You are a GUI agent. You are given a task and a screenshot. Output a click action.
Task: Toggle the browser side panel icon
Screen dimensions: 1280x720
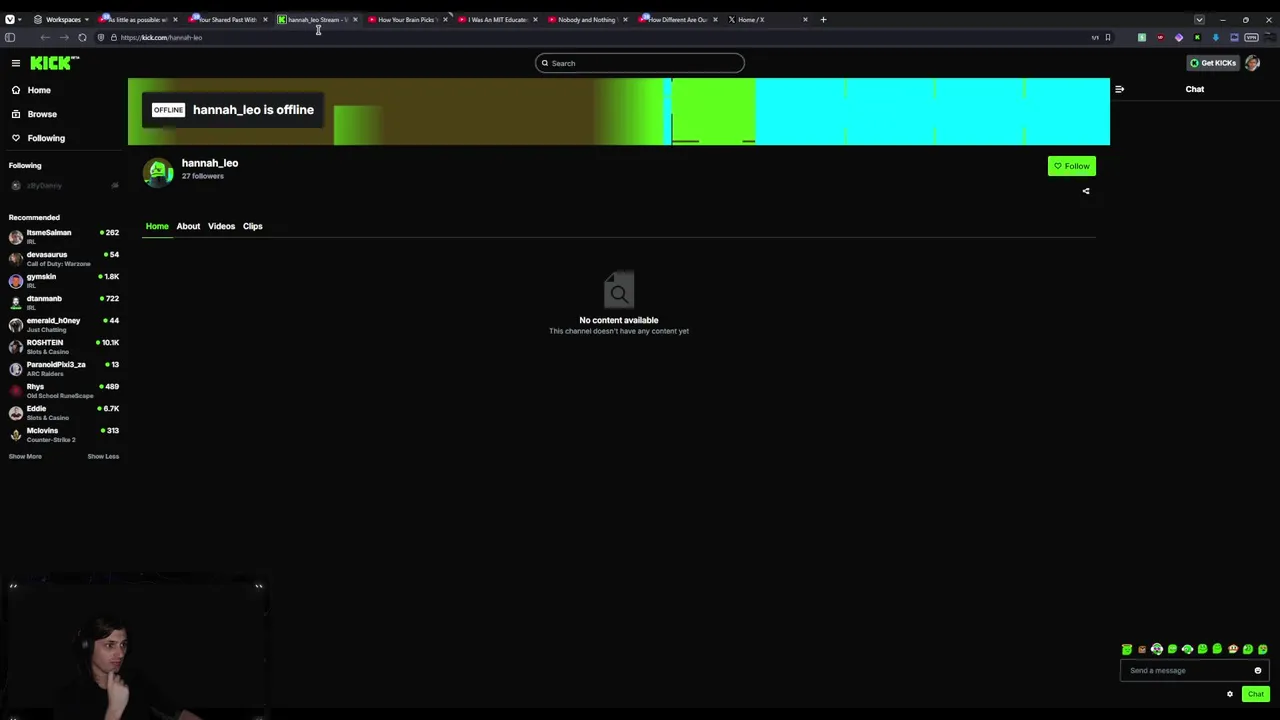click(x=10, y=37)
